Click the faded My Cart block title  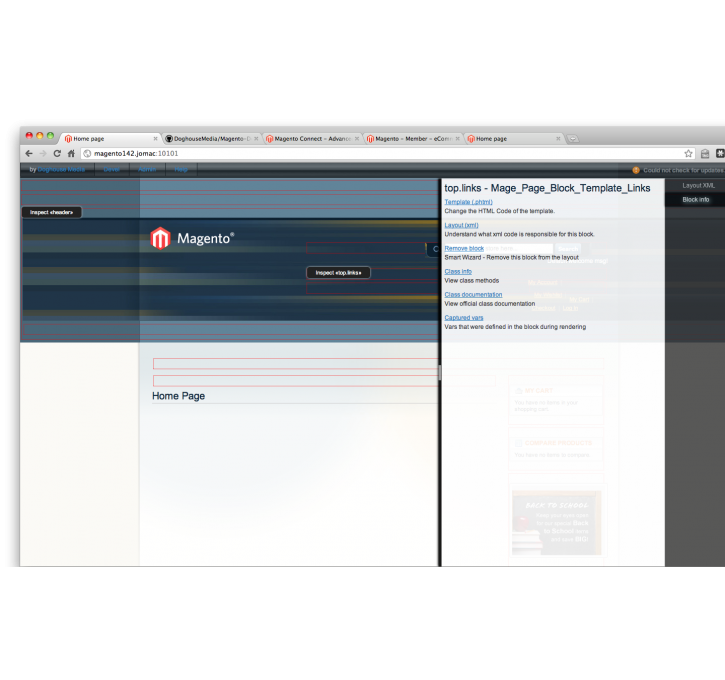coord(539,391)
